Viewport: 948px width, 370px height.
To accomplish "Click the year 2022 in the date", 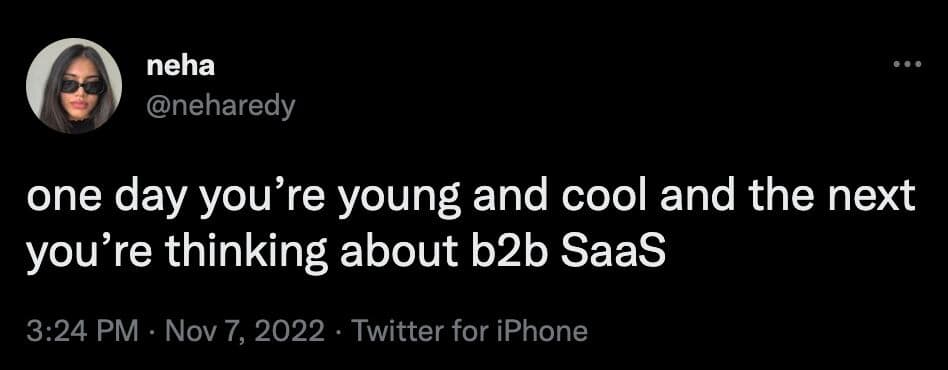I will [x=297, y=331].
